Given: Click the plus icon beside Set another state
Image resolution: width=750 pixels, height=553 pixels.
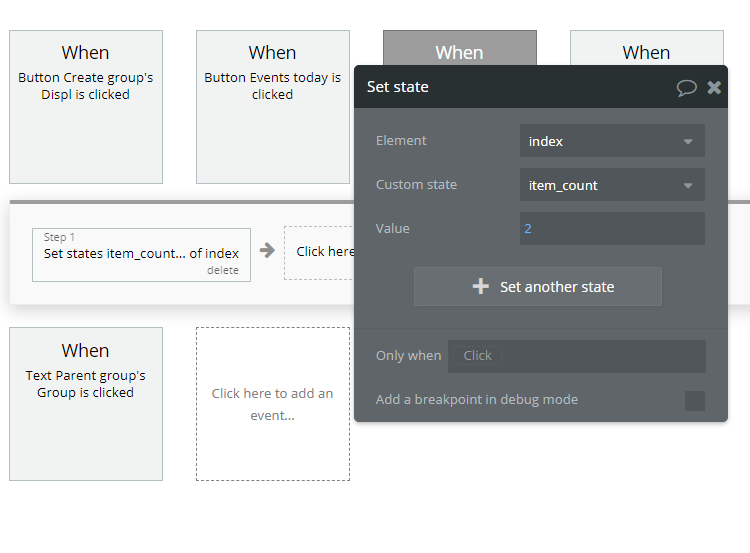Looking at the screenshot, I should pyautogui.click(x=481, y=287).
